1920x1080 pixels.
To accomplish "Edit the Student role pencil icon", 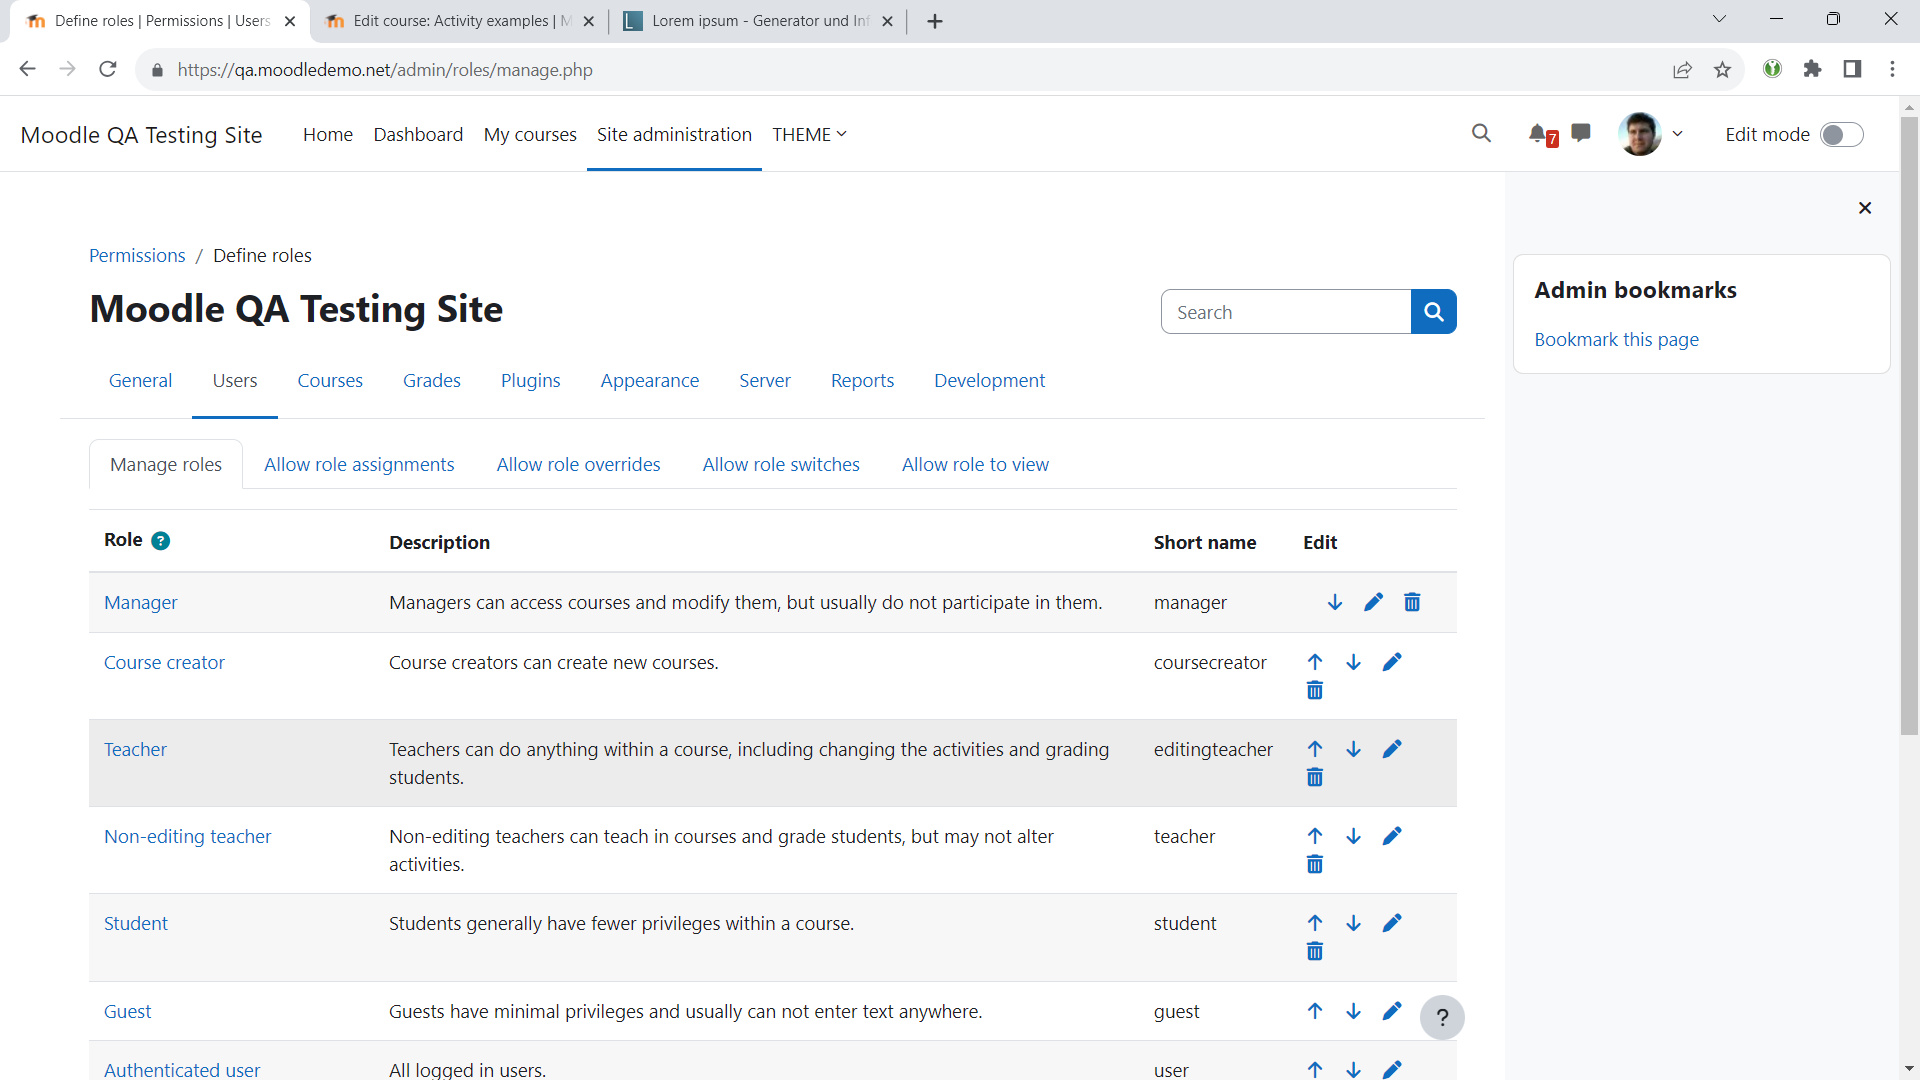I will 1392,923.
